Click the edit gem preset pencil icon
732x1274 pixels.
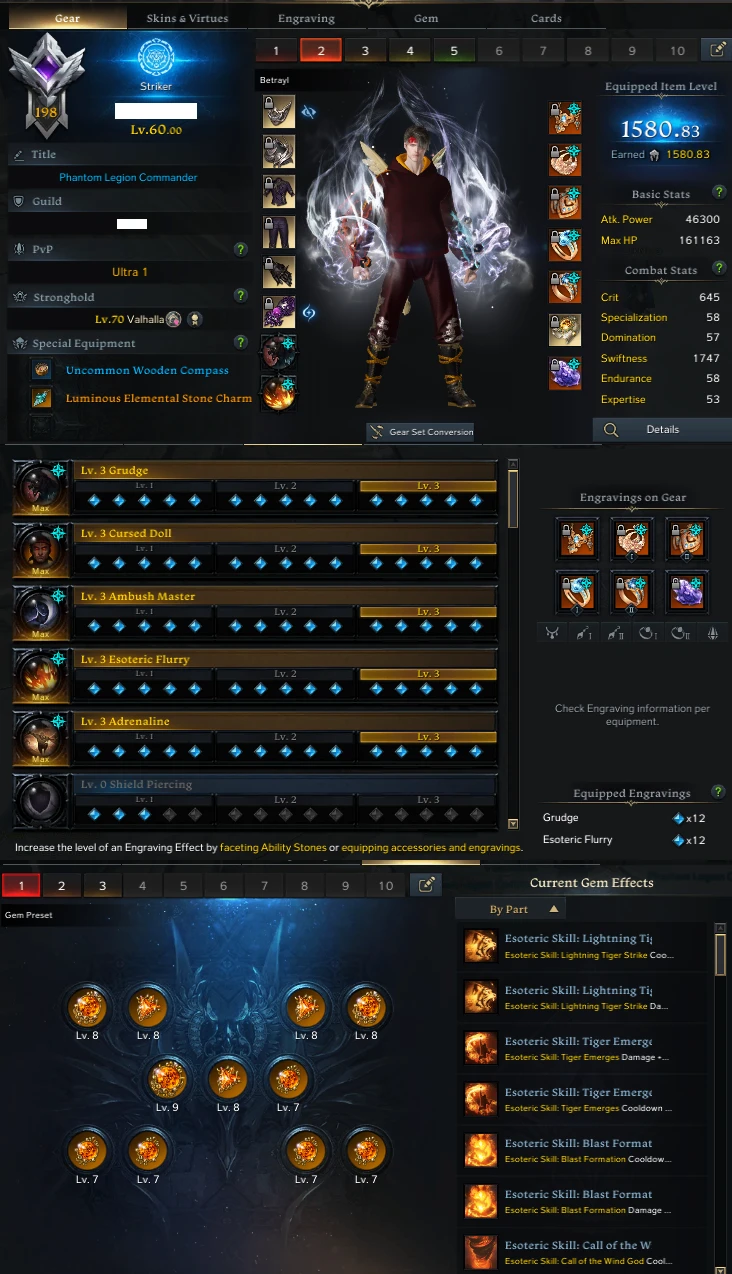pyautogui.click(x=426, y=885)
